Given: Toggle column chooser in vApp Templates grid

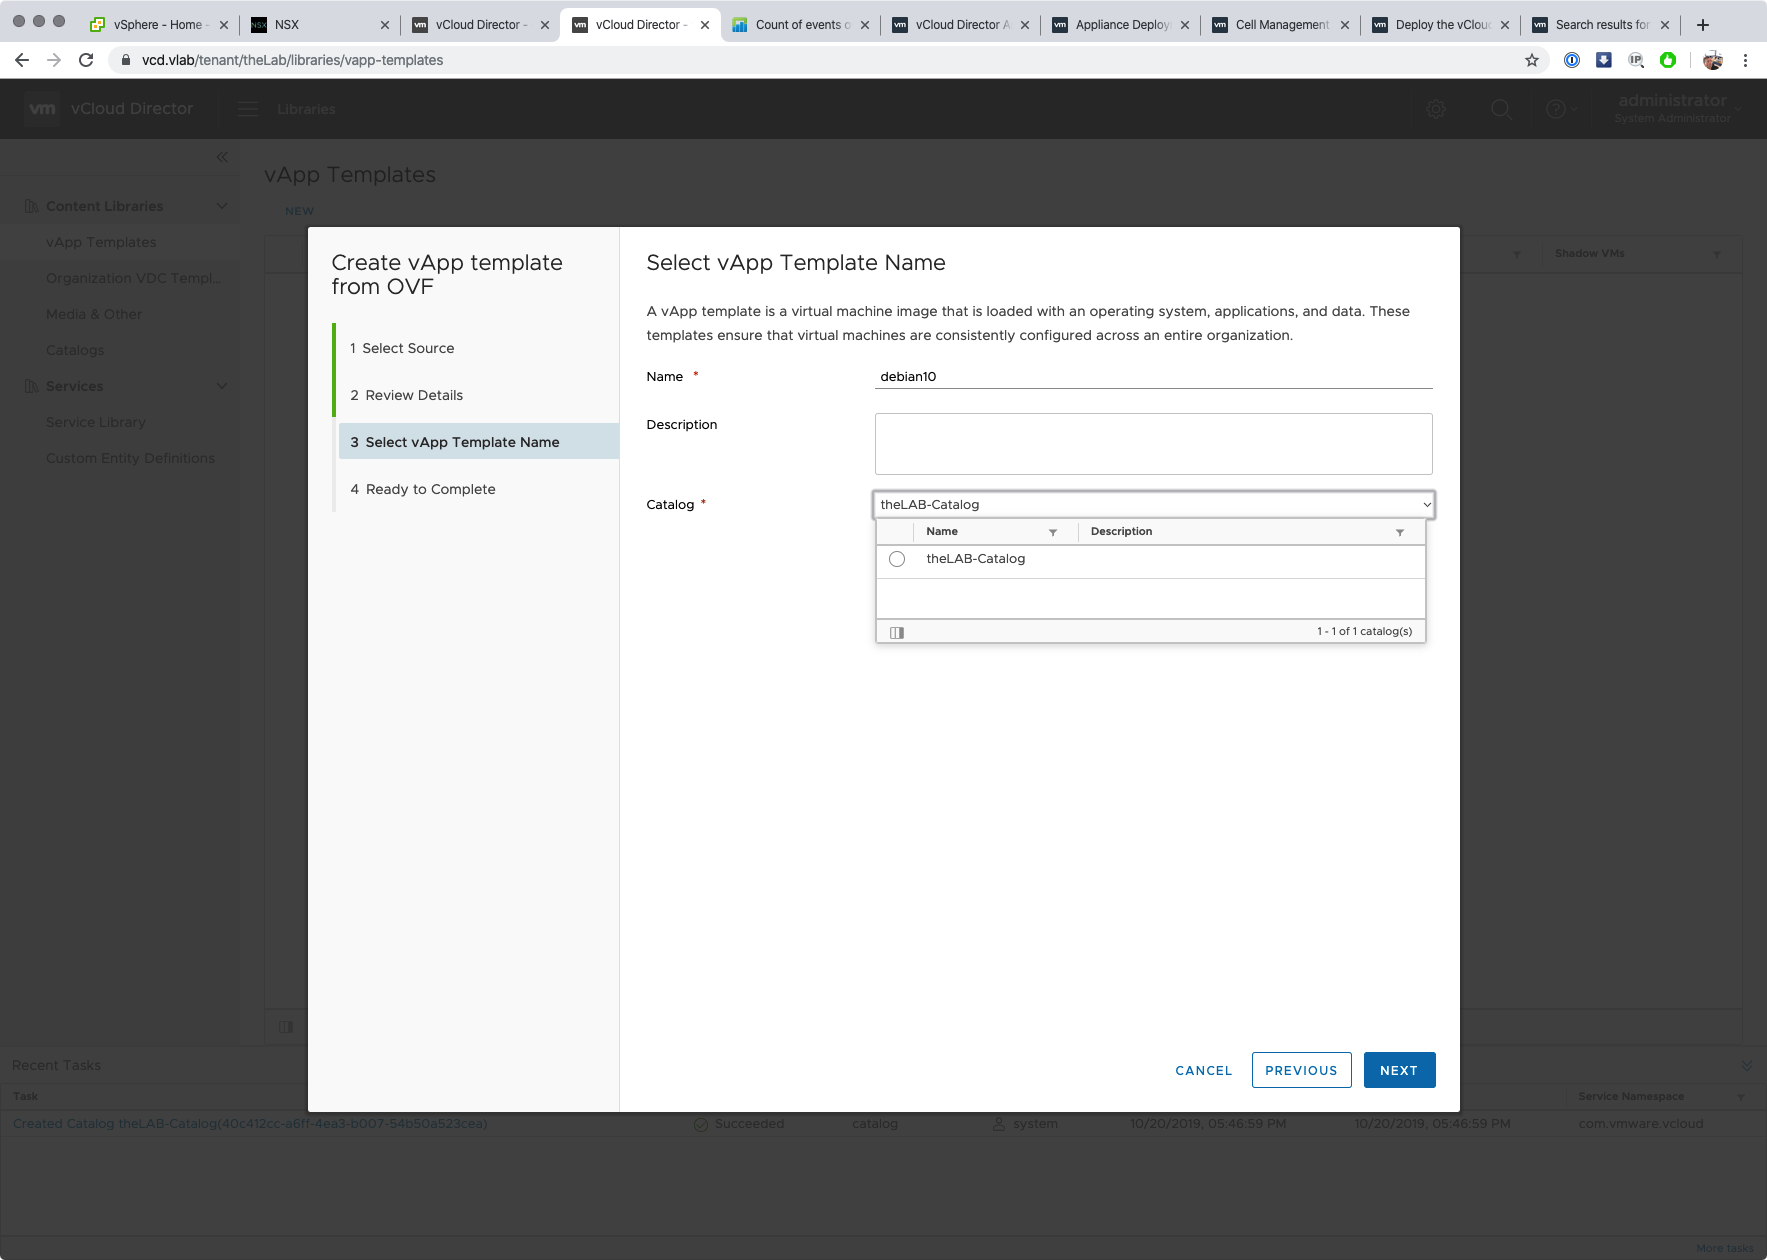Looking at the screenshot, I should (x=286, y=1027).
